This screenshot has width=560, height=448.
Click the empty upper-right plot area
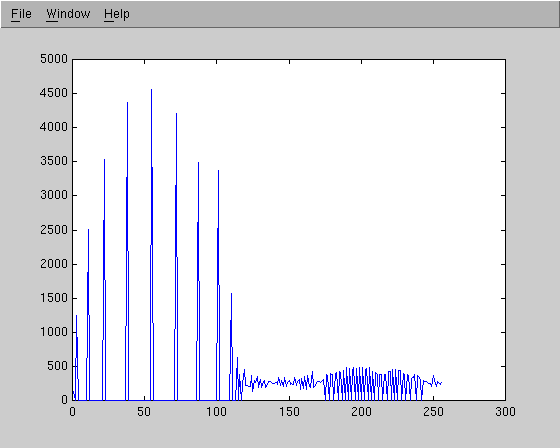coord(411,179)
